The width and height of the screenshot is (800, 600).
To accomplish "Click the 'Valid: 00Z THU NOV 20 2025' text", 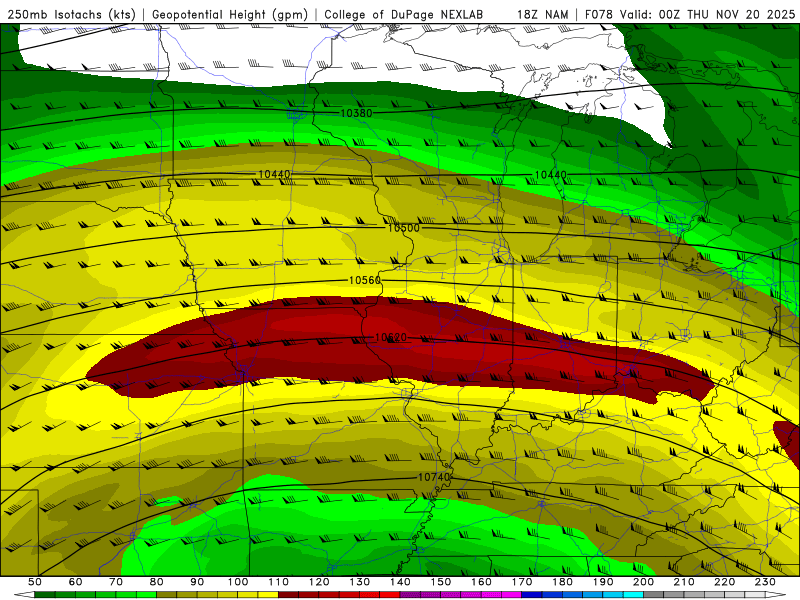I will click(707, 14).
